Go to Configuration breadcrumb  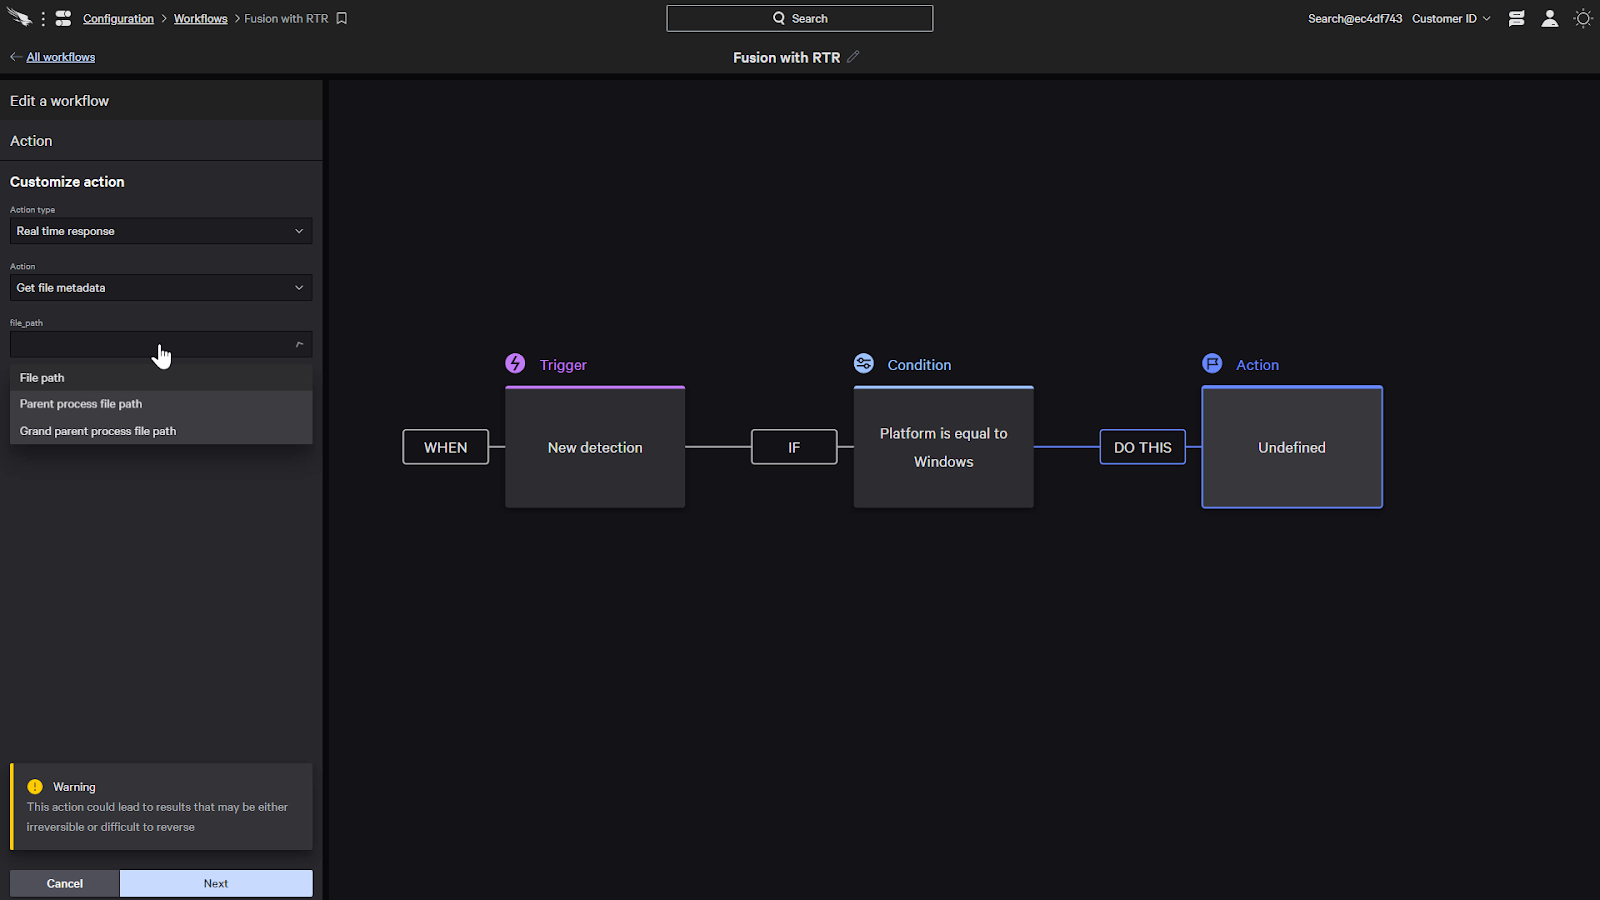point(118,18)
